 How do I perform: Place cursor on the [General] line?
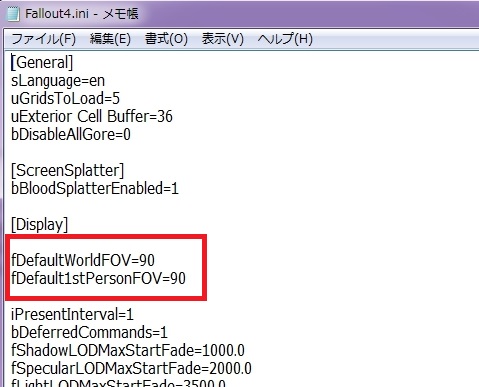click(x=42, y=63)
